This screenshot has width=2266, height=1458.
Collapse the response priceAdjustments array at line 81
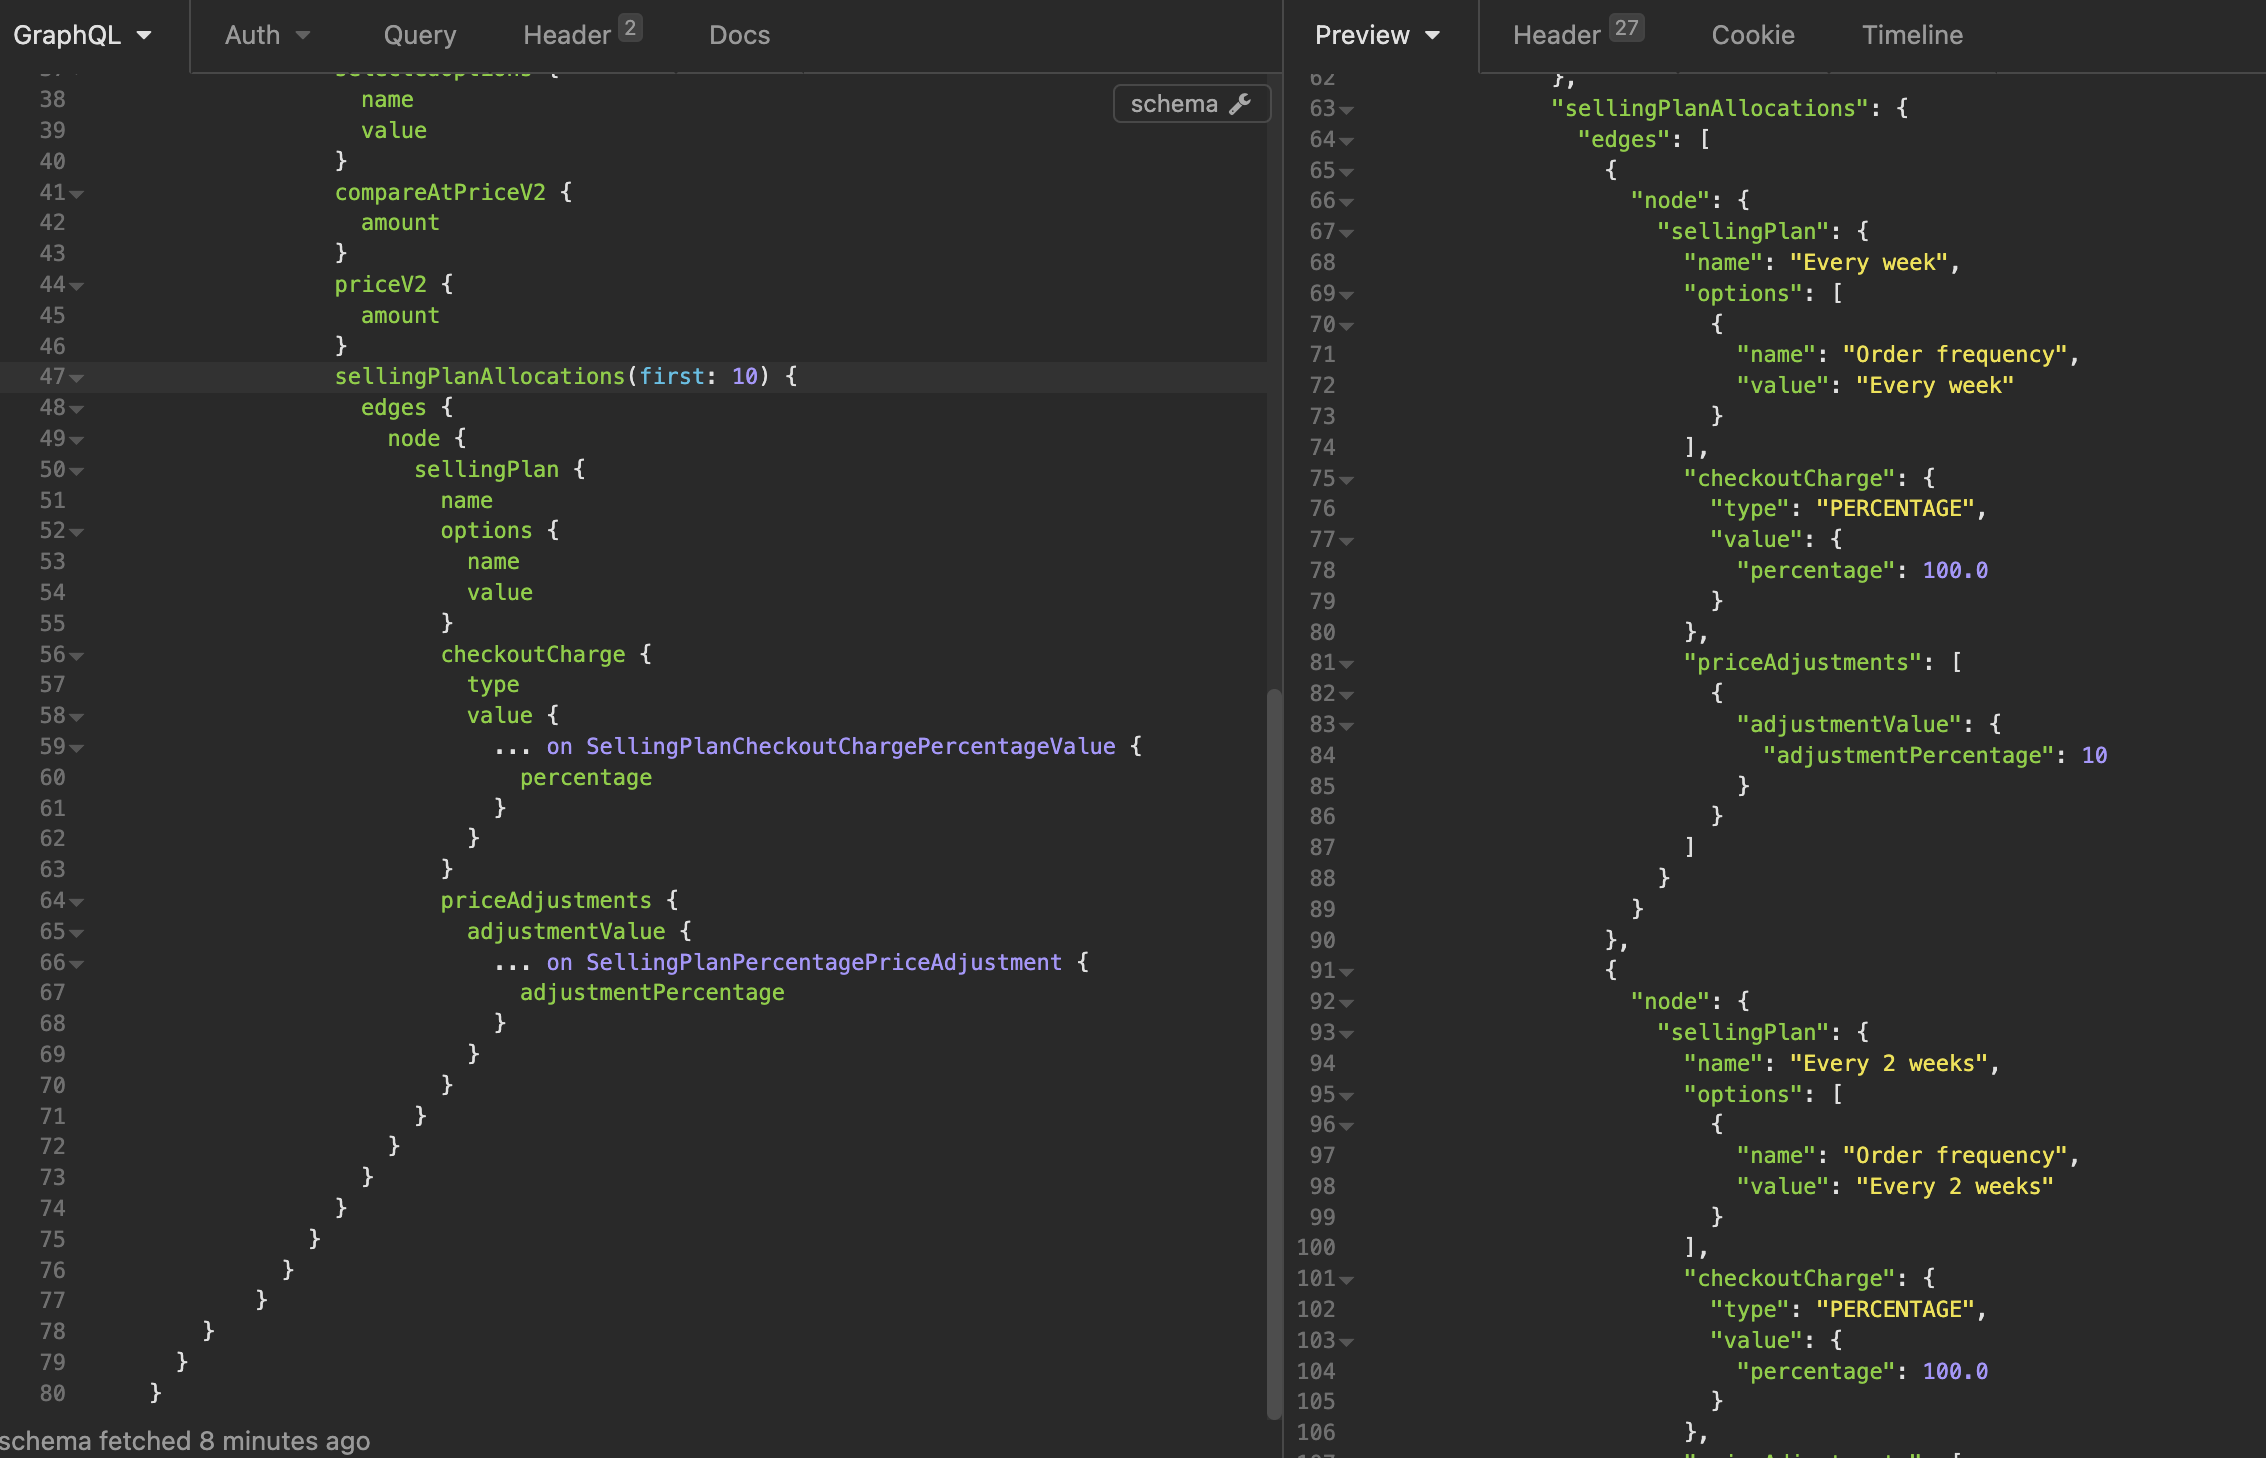click(1347, 664)
